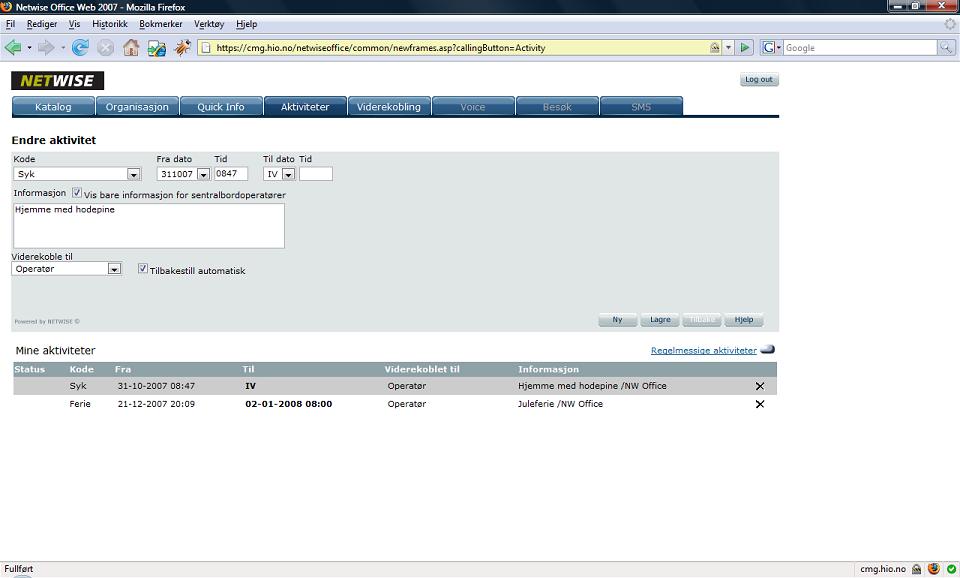Viewport: 960px width, 578px height.
Task: Click the Stop loading icon
Action: click(x=105, y=47)
